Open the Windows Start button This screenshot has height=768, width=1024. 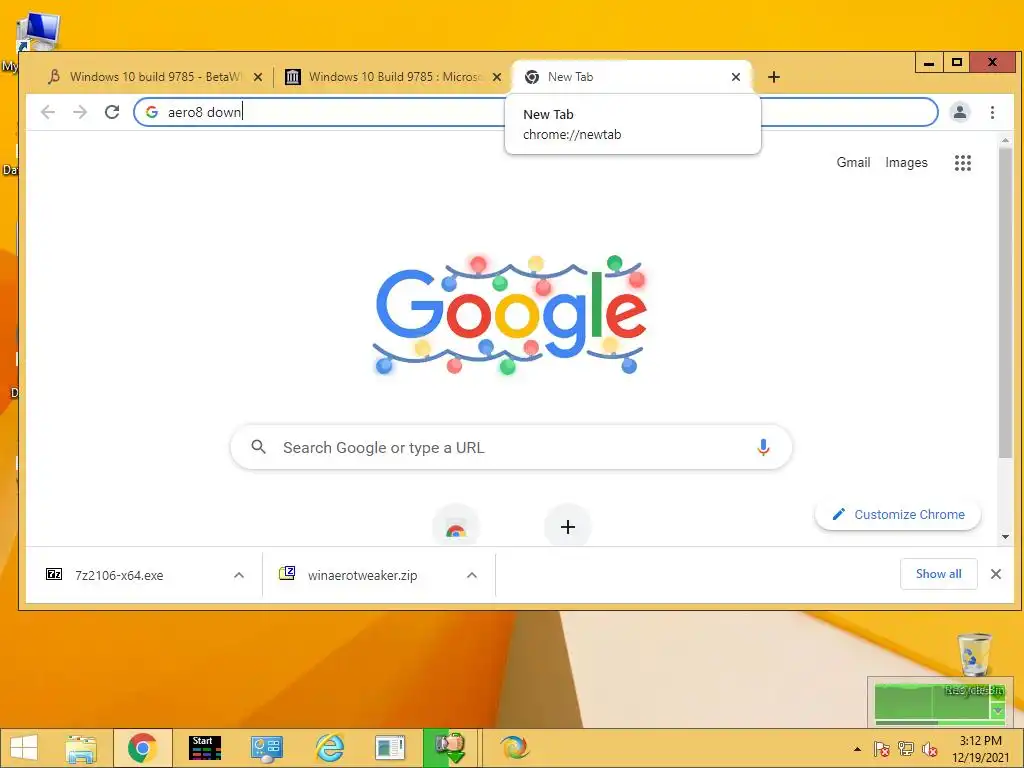click(x=24, y=748)
